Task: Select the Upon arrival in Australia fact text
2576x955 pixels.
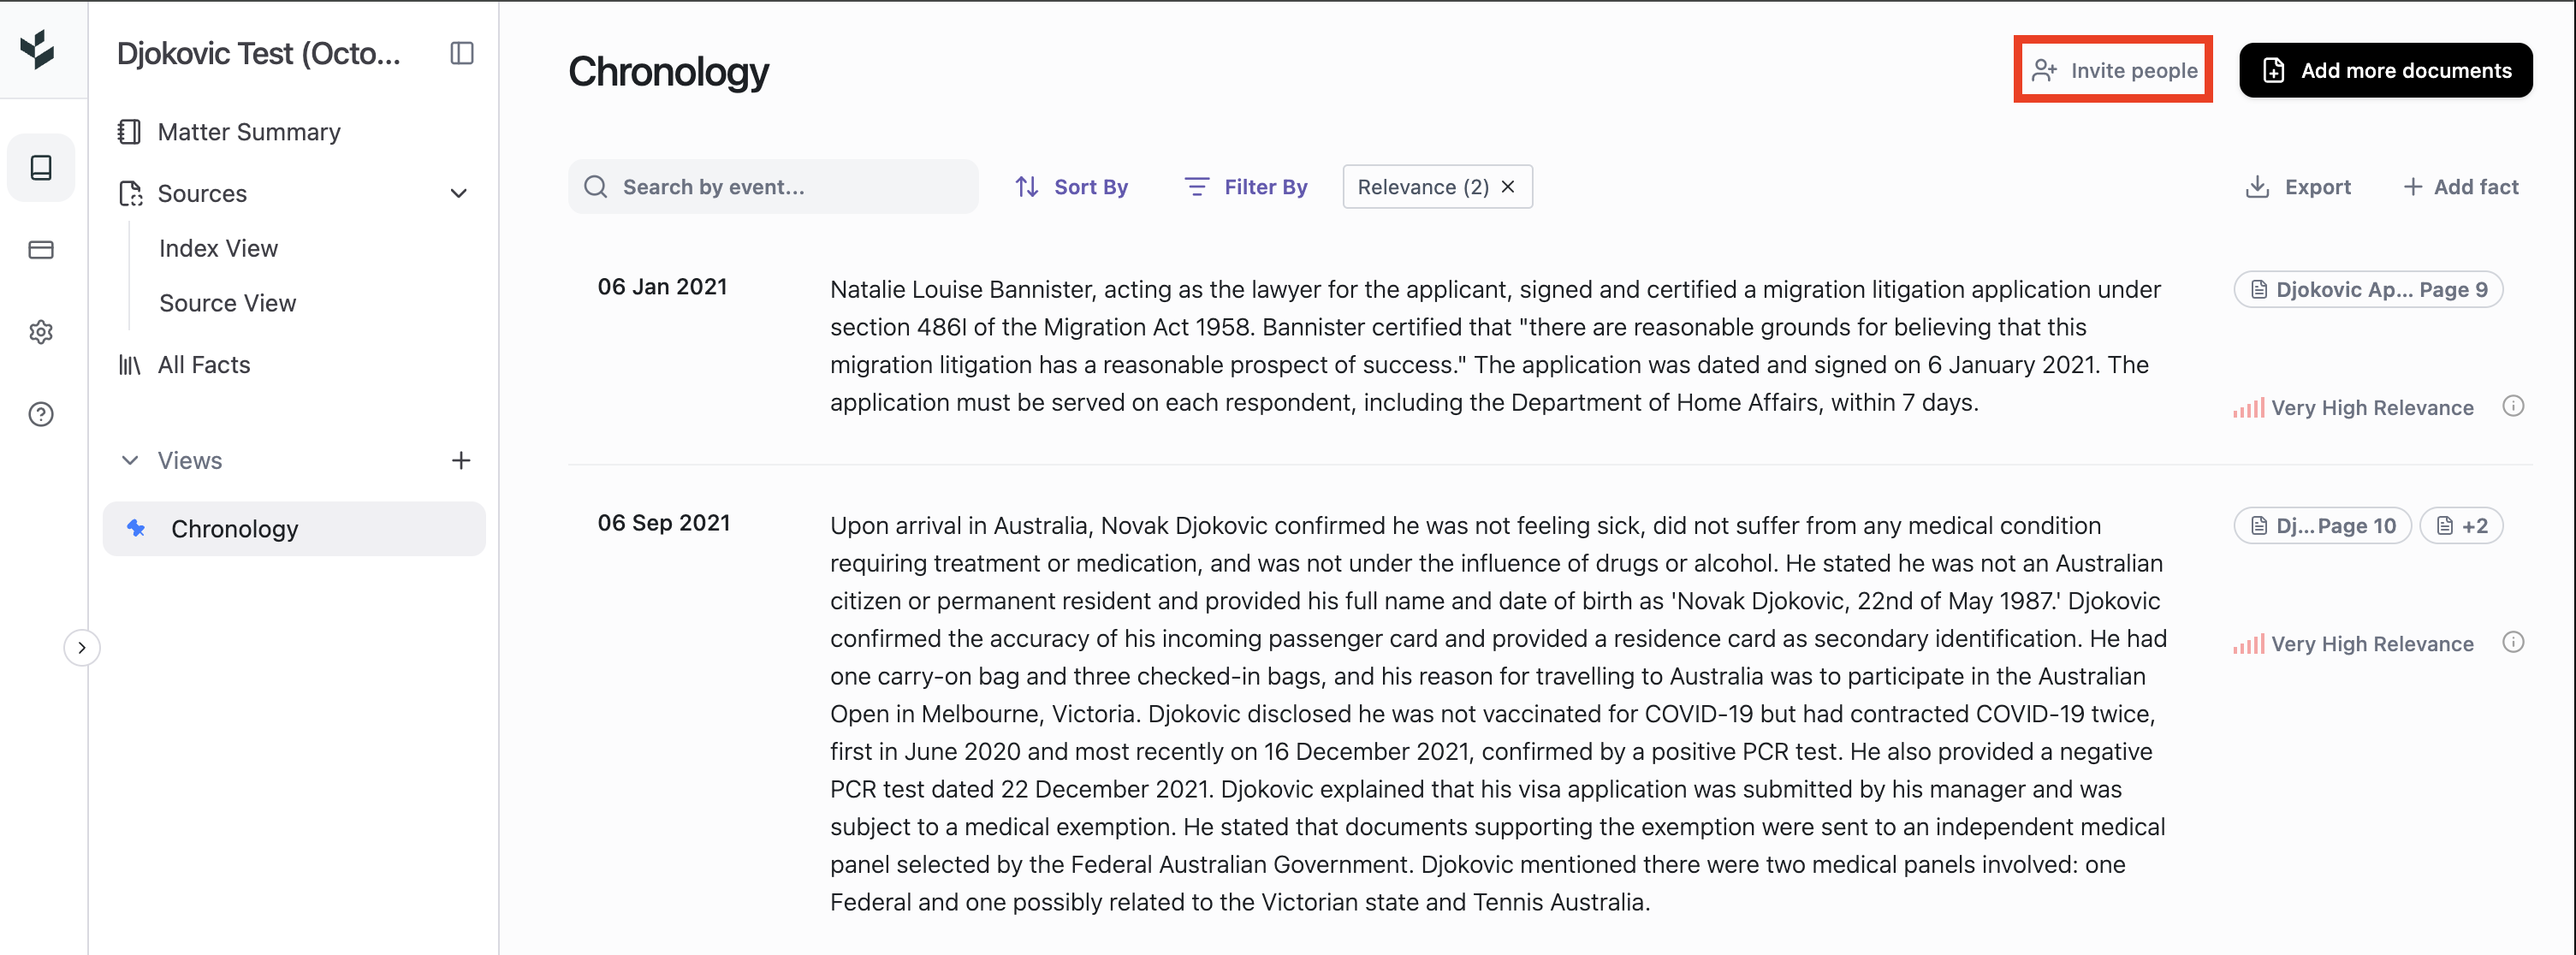Action: 1499,714
